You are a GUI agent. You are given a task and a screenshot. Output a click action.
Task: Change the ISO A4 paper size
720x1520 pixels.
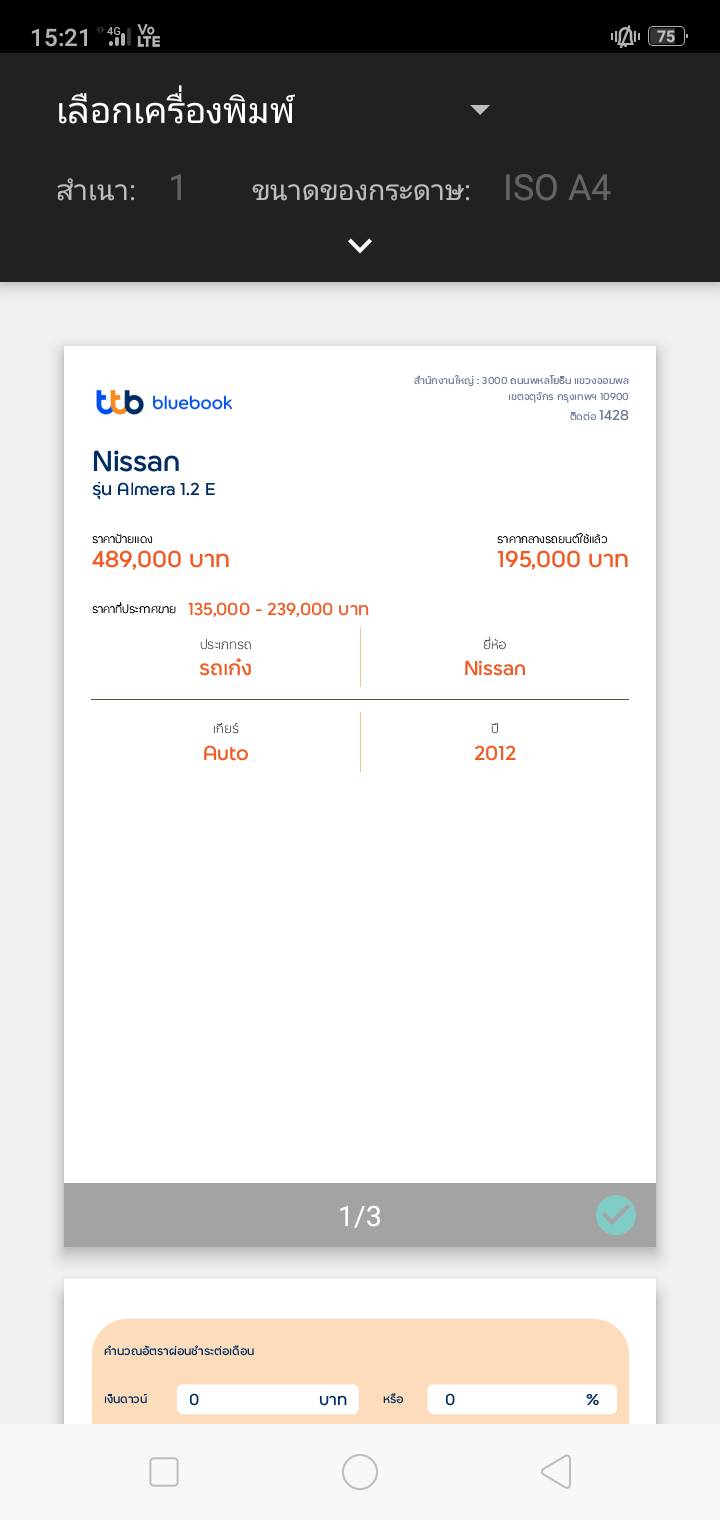[x=557, y=188]
